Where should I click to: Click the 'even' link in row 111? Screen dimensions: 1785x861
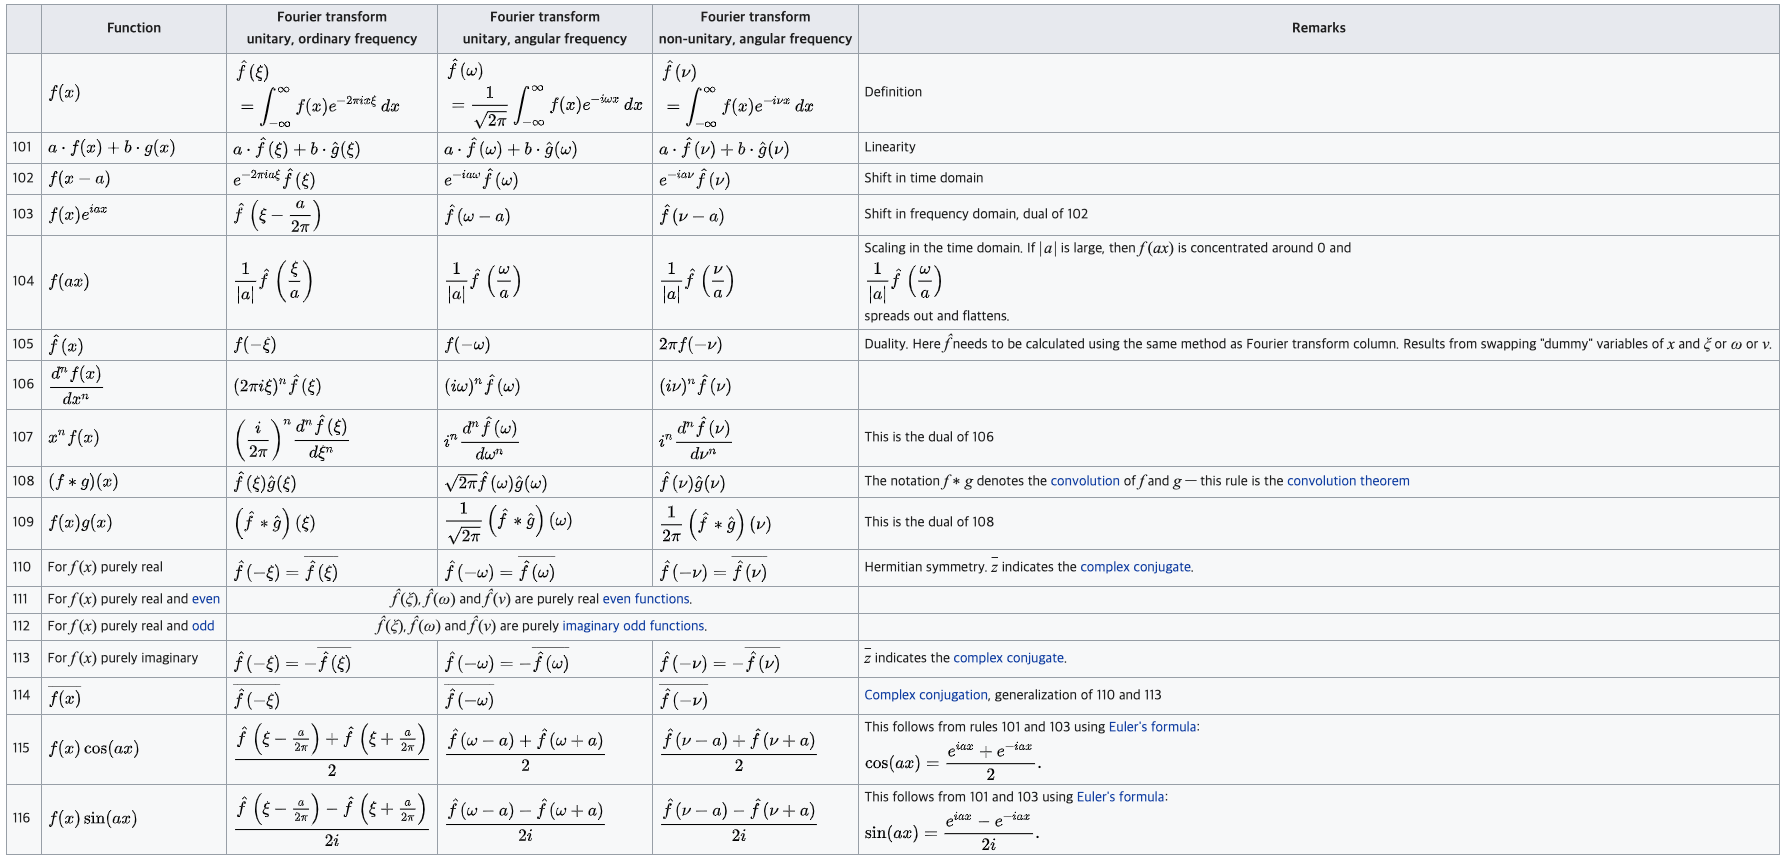coord(206,599)
